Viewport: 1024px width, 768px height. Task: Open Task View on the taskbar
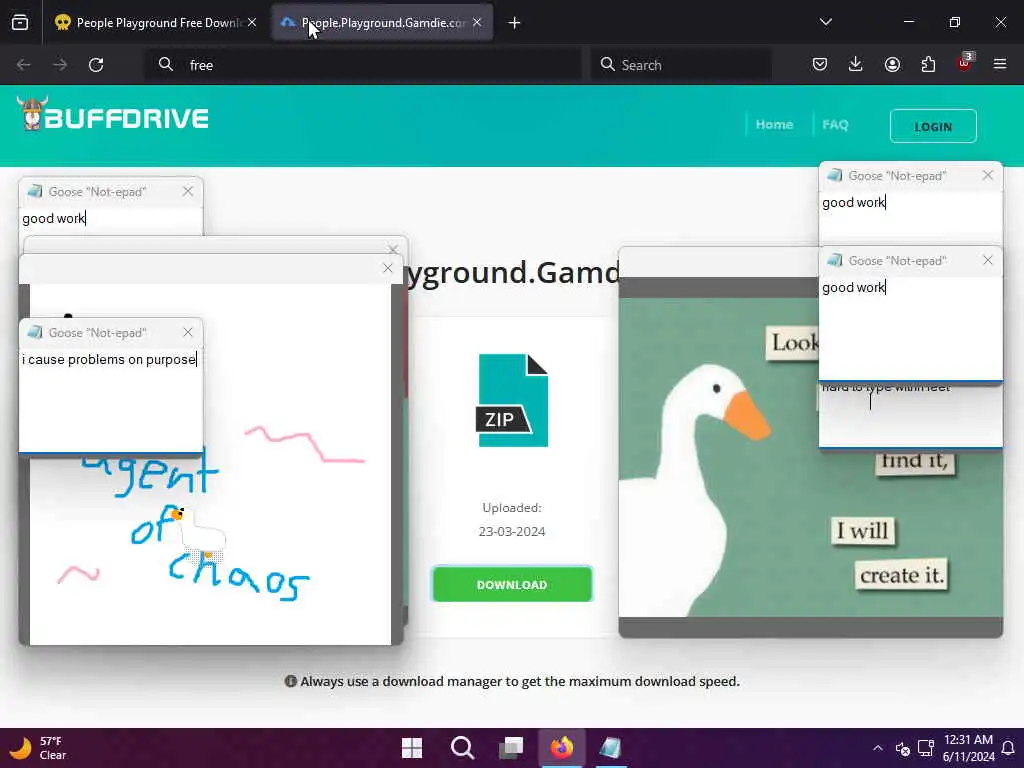click(x=511, y=748)
